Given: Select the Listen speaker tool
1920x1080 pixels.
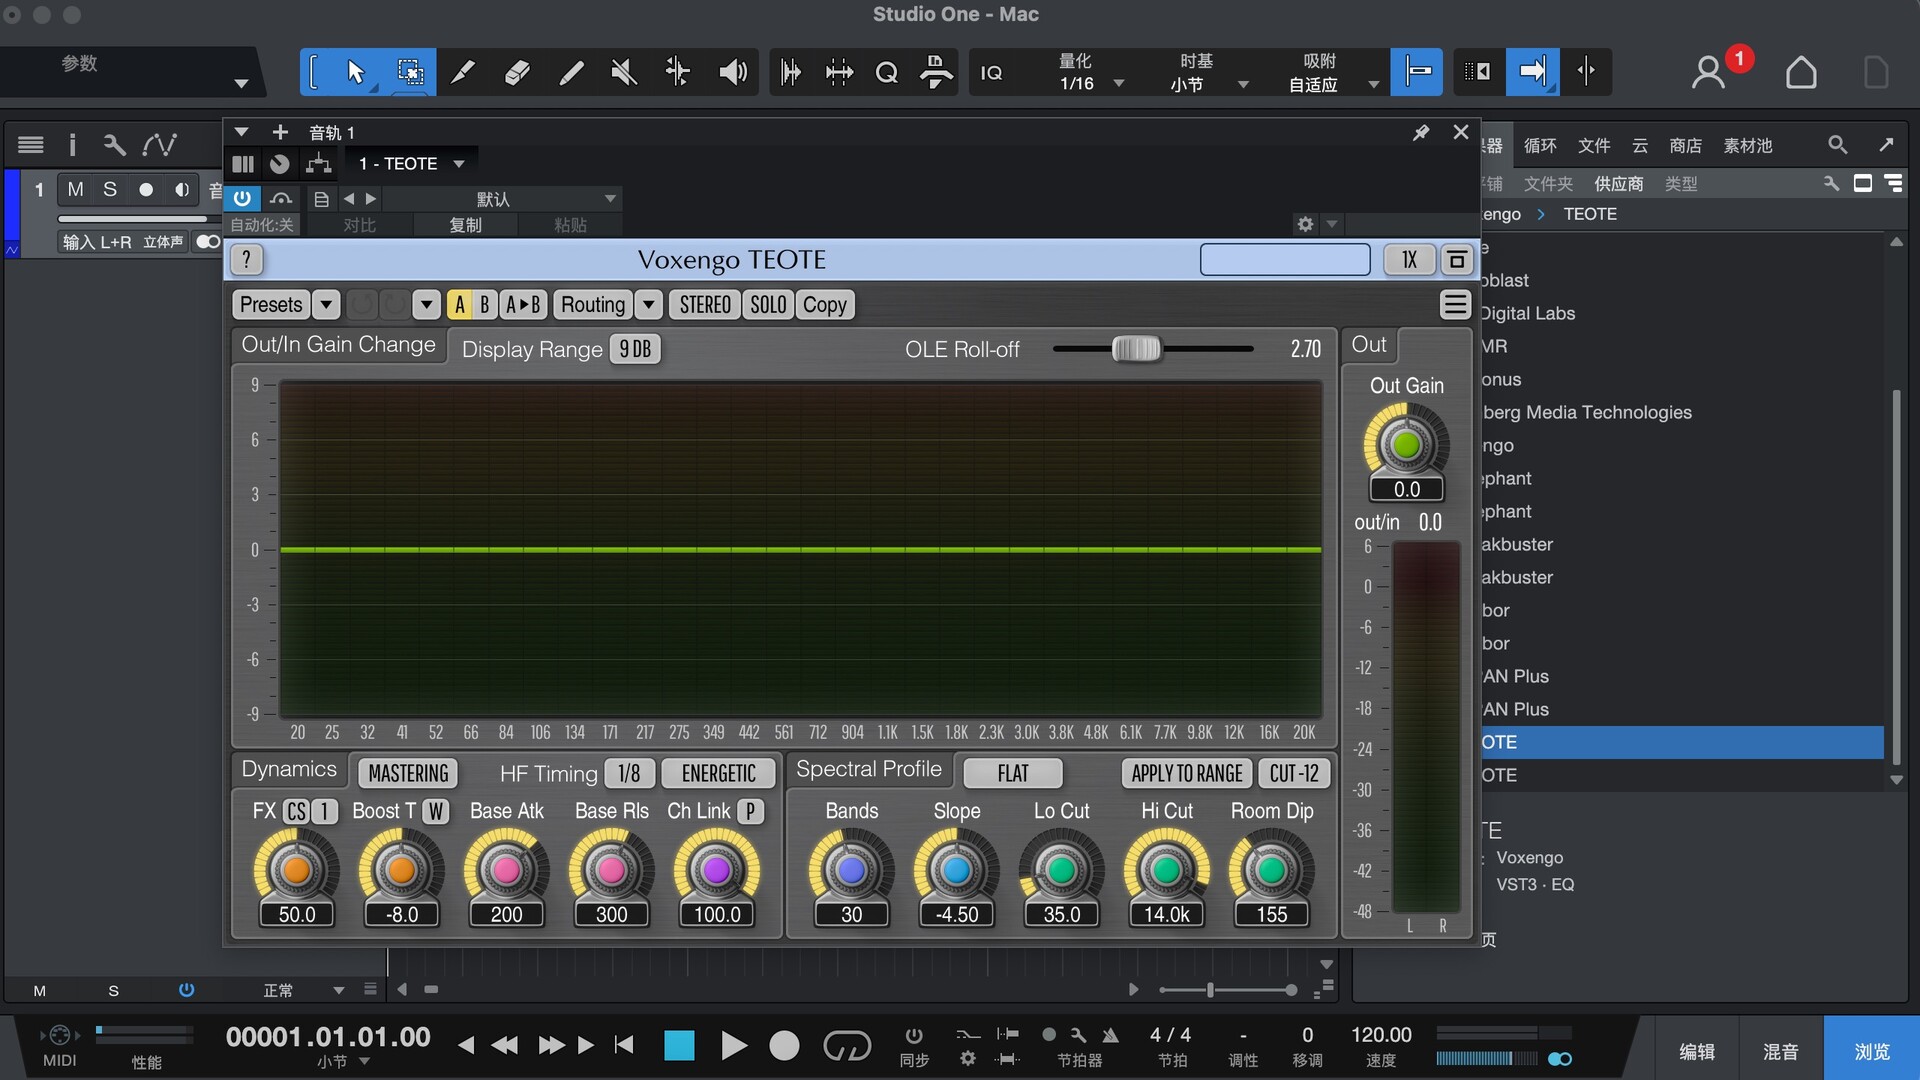Looking at the screenshot, I should (x=733, y=72).
